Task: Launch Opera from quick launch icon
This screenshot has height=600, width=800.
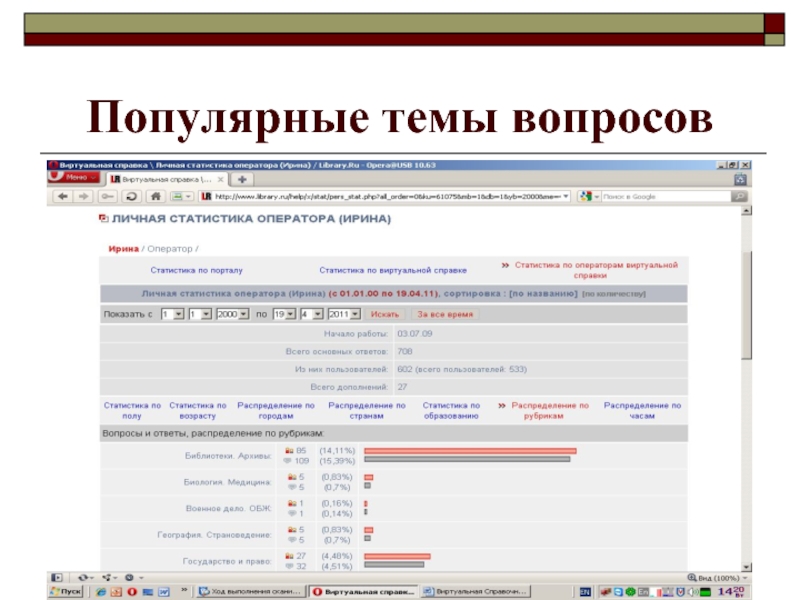Action: tap(132, 592)
